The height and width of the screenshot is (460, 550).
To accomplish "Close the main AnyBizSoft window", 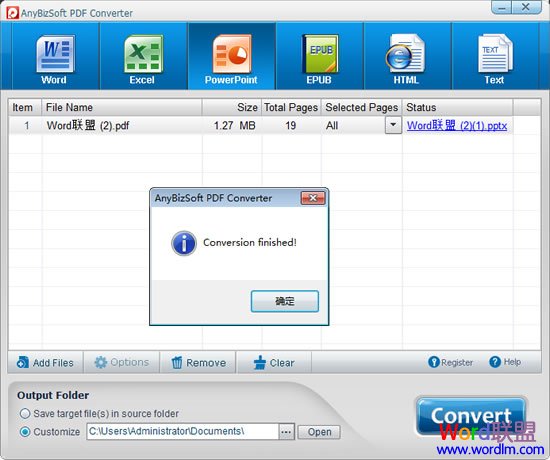I will (526, 7).
